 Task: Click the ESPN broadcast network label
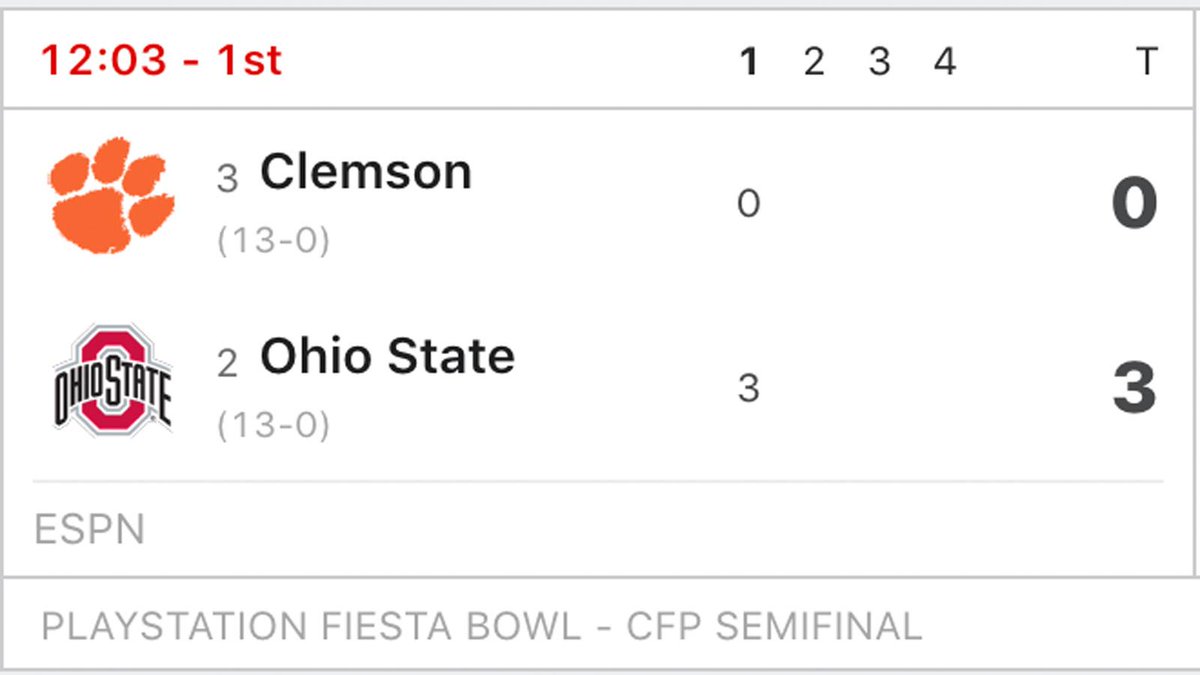(90, 529)
